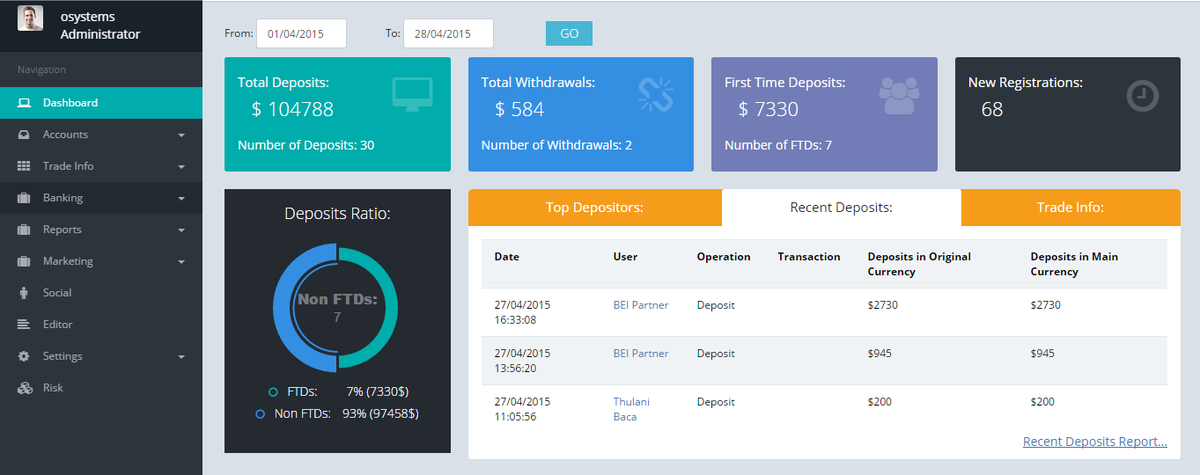Click the $ 104788 total deposits value

click(292, 110)
